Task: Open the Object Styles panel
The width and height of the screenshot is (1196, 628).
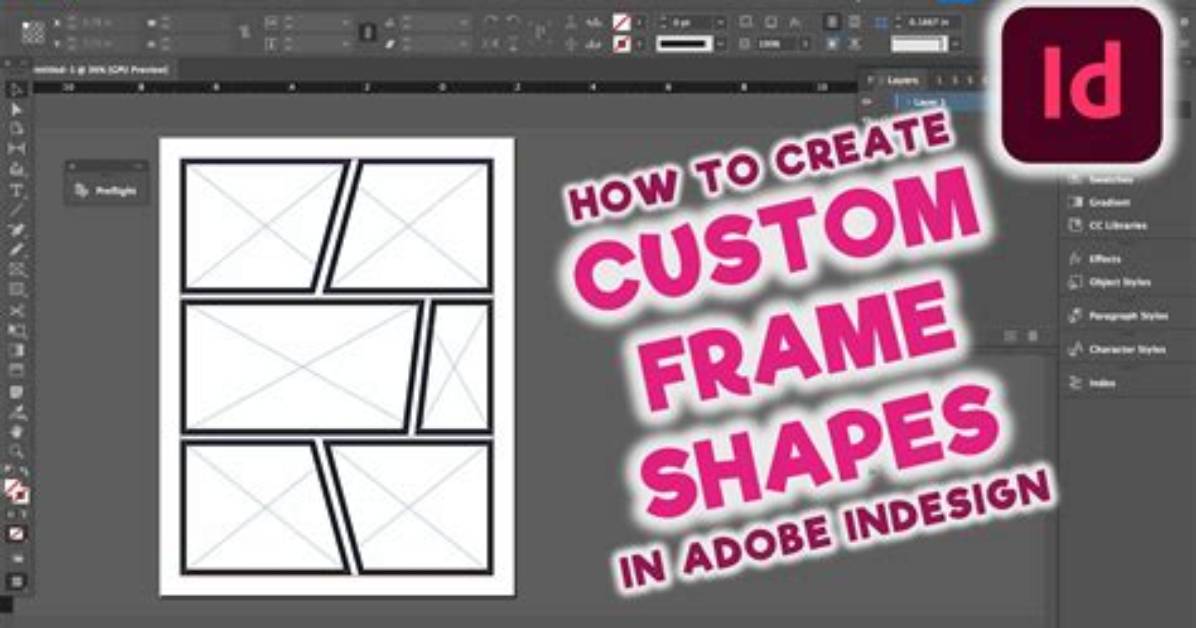Action: [x=1110, y=282]
